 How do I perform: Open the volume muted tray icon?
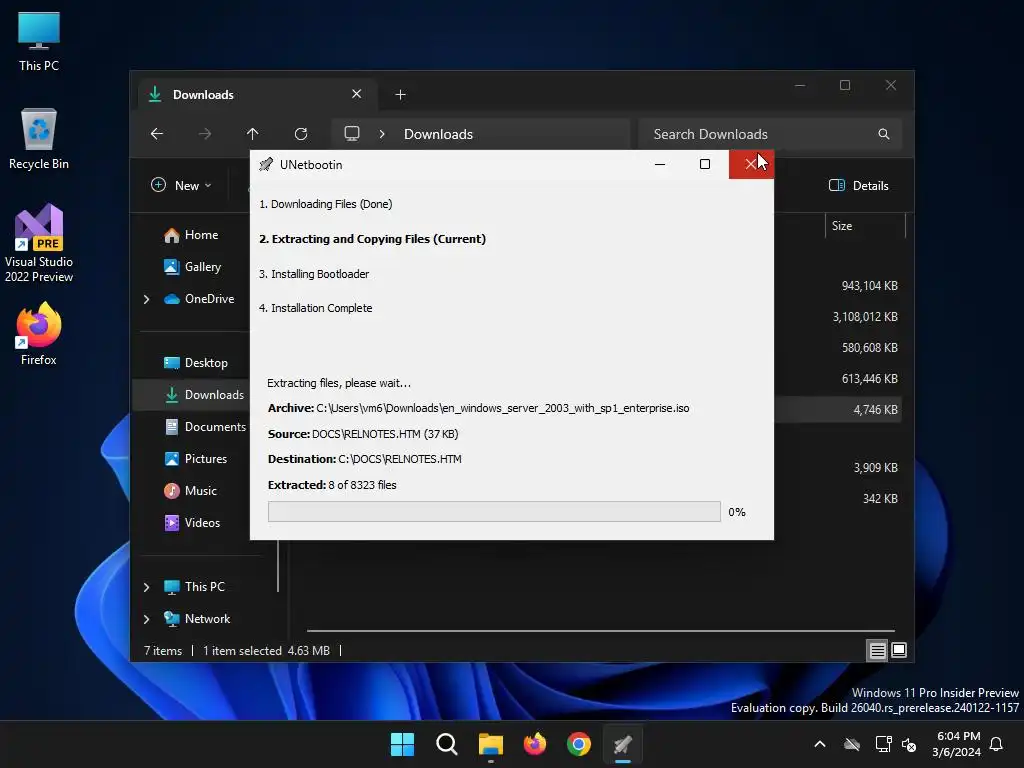[909, 744]
